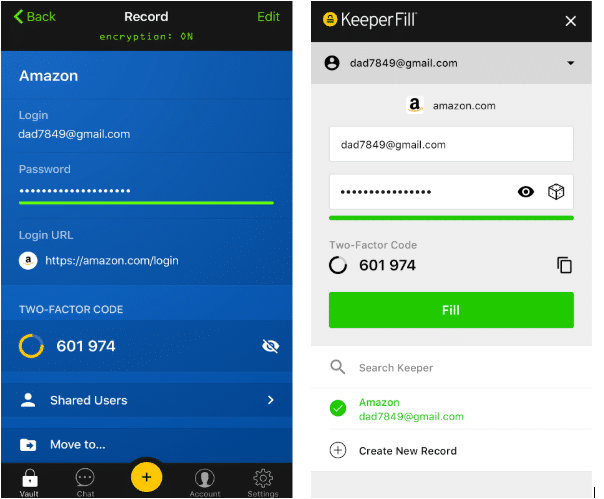Viewport: 604px width, 499px height.
Task: Open the https://amazon.com/login URL
Action: tap(112, 260)
